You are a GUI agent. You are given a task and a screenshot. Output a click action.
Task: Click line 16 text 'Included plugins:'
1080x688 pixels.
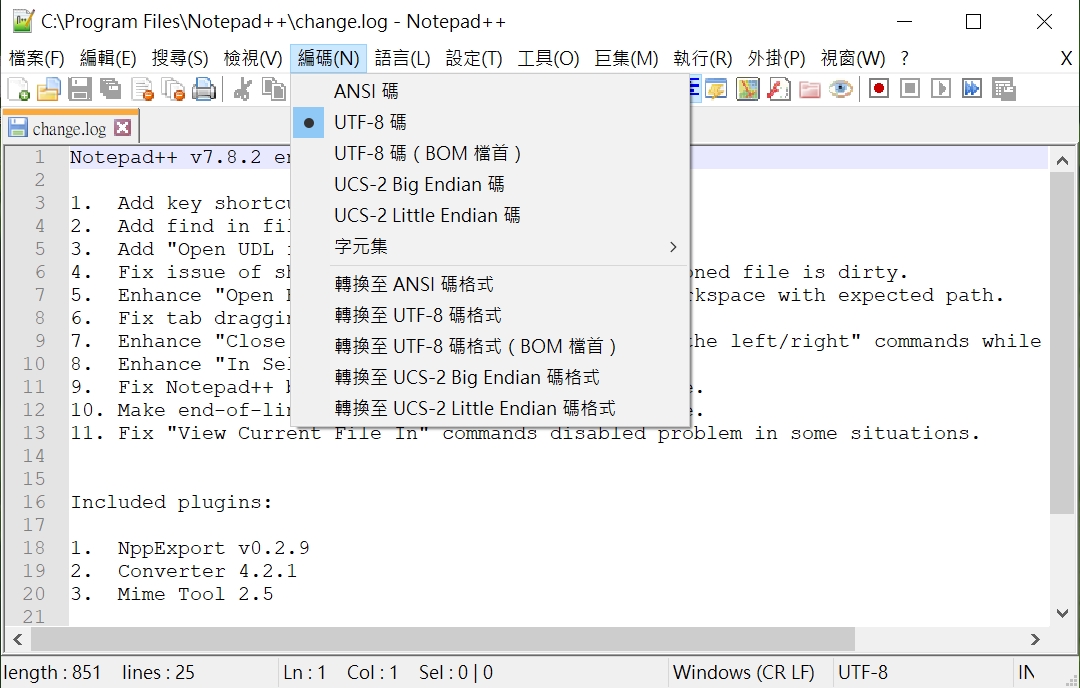(172, 502)
